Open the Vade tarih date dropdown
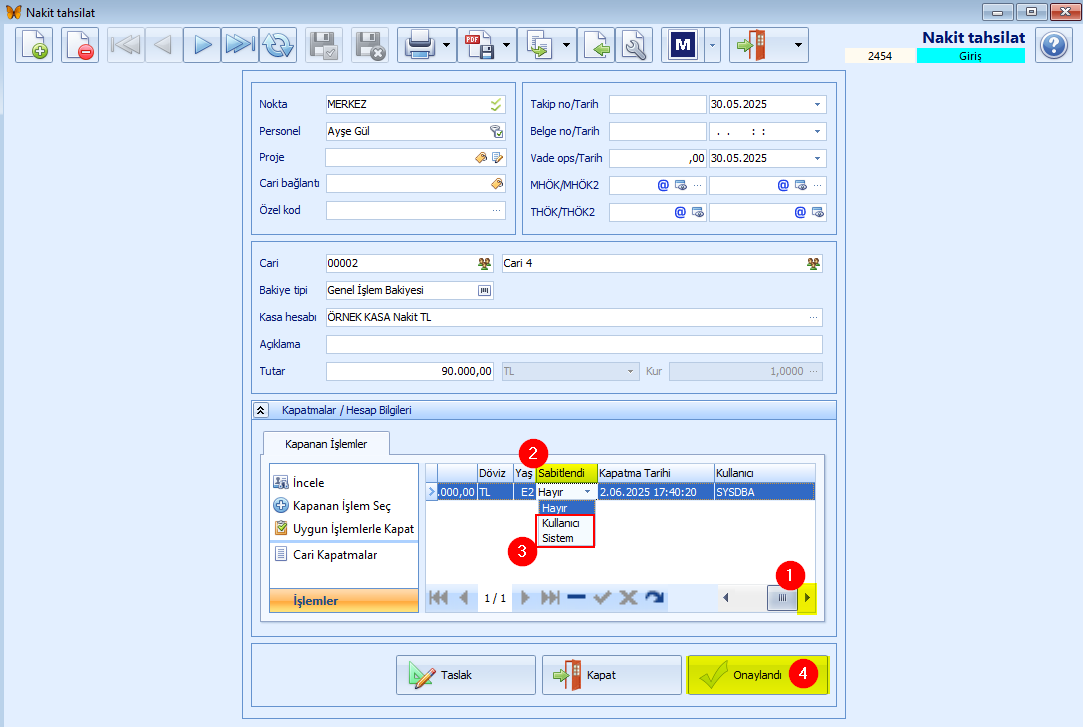 pyautogui.click(x=818, y=158)
